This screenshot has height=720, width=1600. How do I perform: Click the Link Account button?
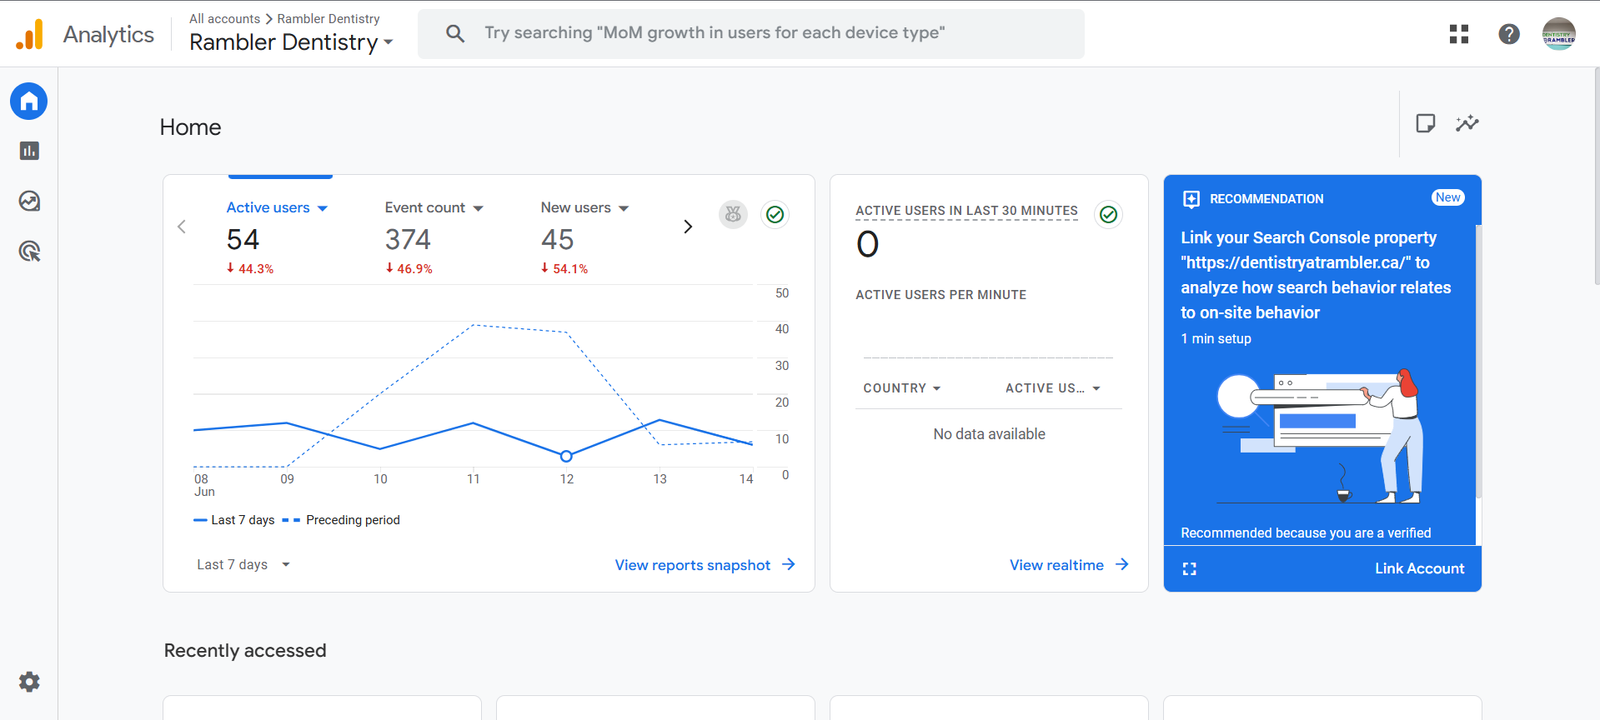(1419, 568)
